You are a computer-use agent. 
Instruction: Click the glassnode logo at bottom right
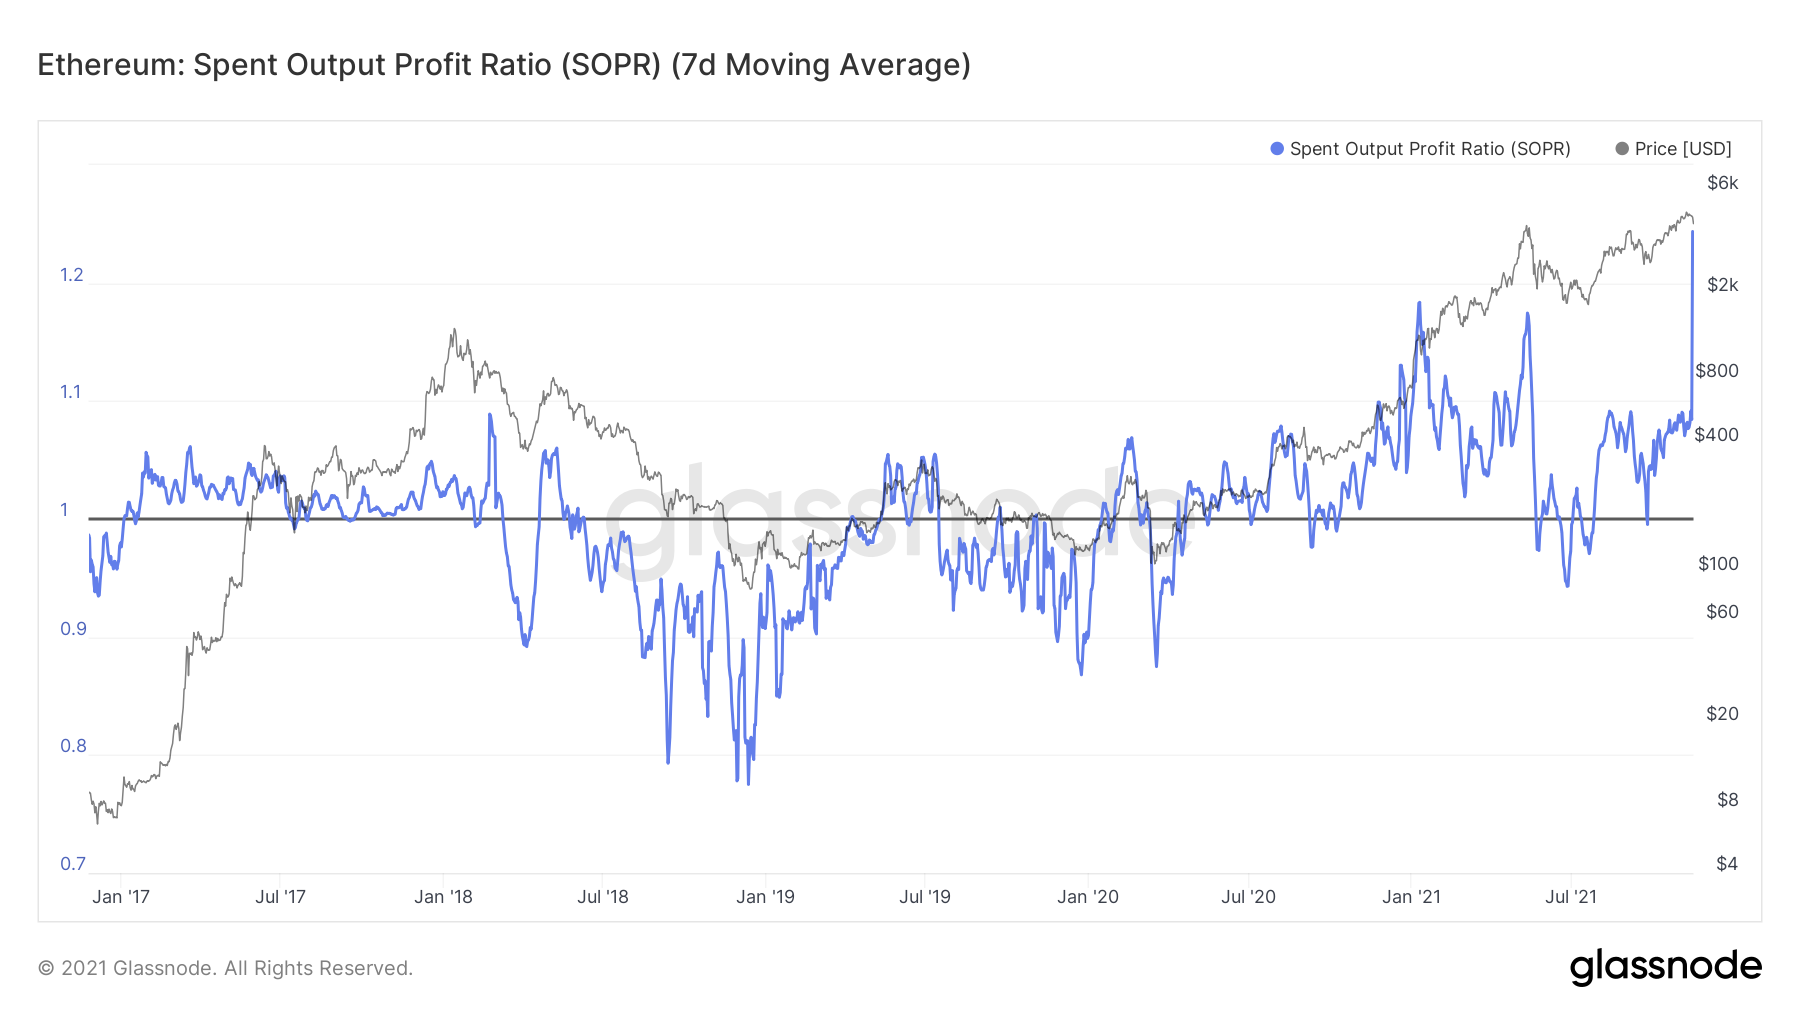(x=1665, y=967)
